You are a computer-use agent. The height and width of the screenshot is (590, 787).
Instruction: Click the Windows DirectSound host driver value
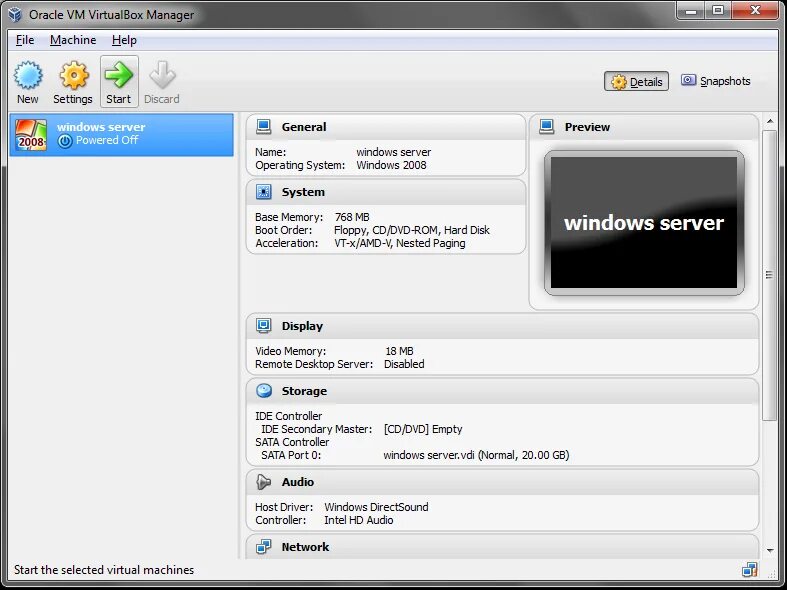(x=376, y=507)
